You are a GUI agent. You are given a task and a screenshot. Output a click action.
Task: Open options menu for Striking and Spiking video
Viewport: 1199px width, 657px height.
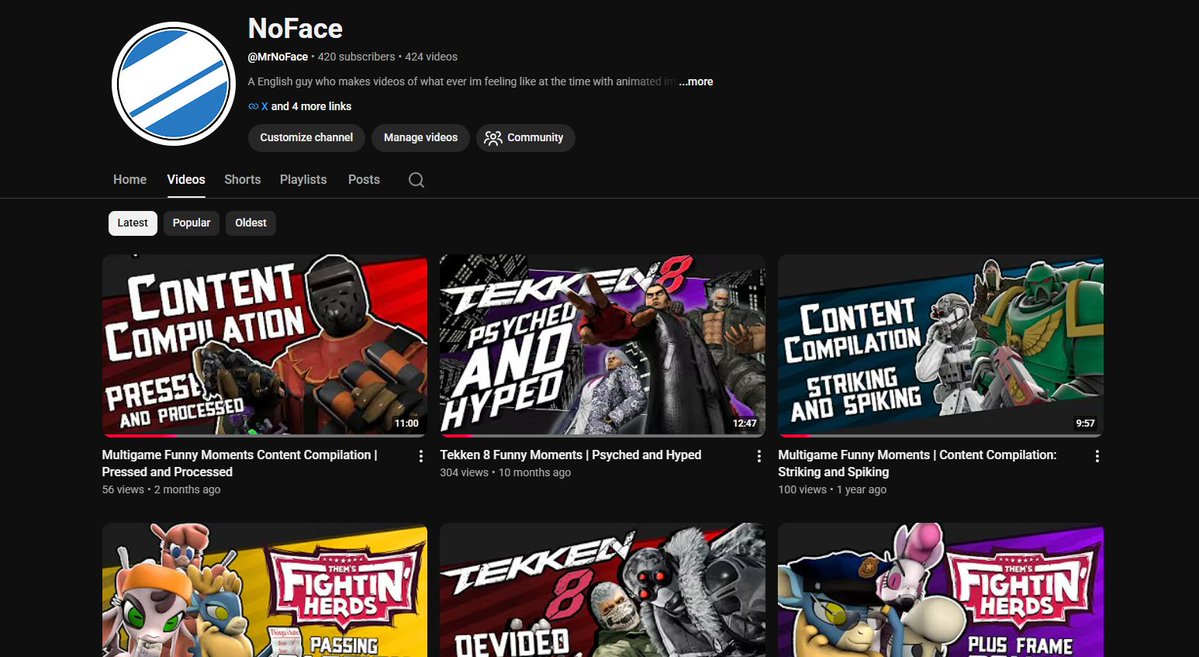[1097, 456]
